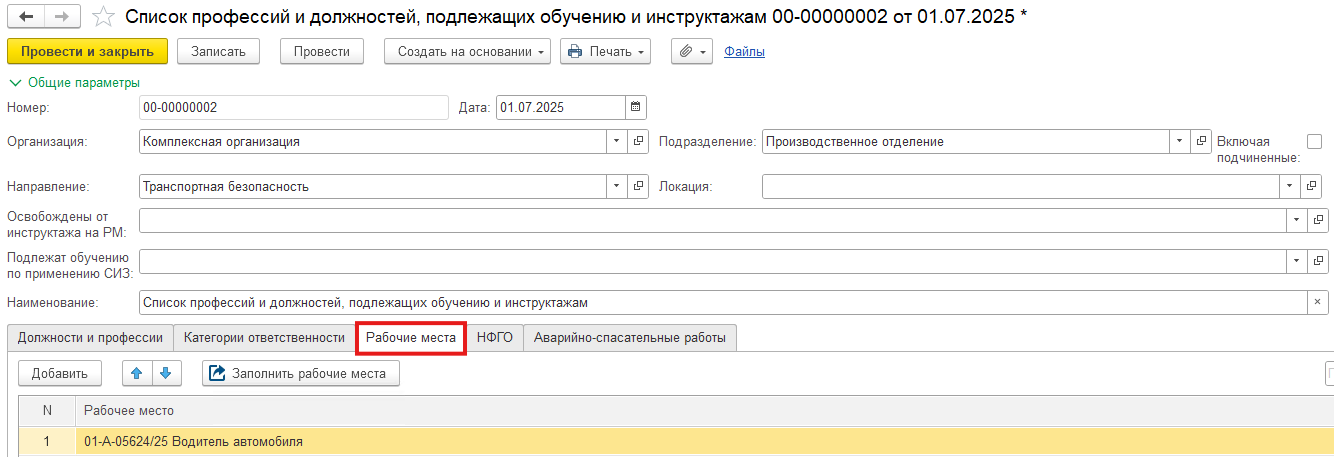The height and width of the screenshot is (457, 1334).
Task: Open the calendar picker for date field
Action: [x=636, y=108]
